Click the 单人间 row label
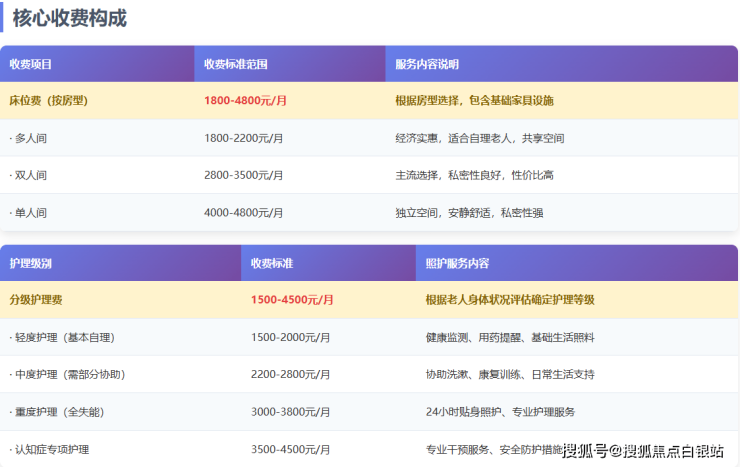Screen dimensions: 740x467 [x=29, y=212]
